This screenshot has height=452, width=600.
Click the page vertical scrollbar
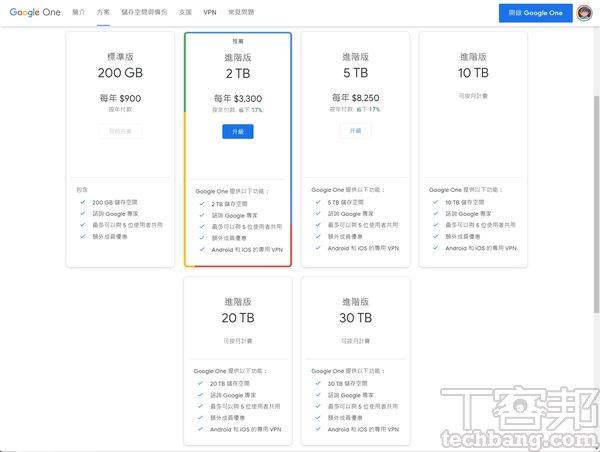point(596,203)
